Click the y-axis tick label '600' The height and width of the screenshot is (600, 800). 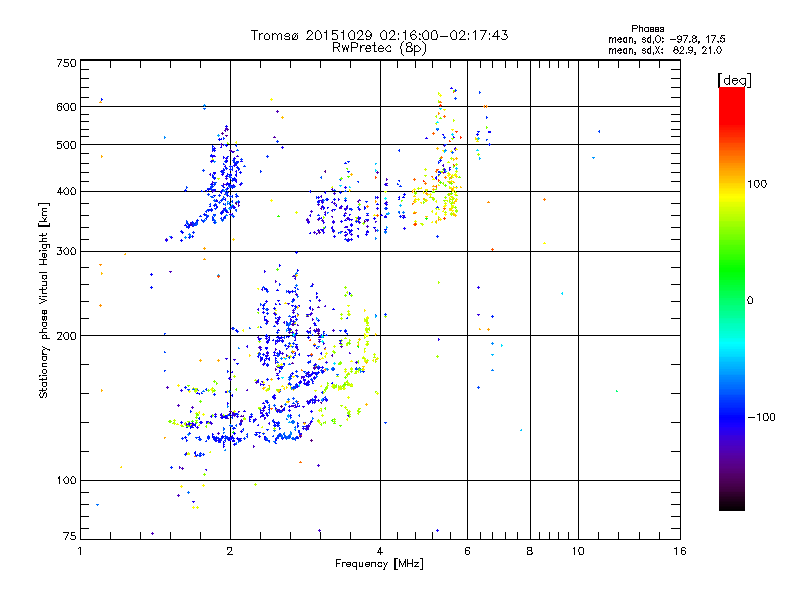[66, 107]
